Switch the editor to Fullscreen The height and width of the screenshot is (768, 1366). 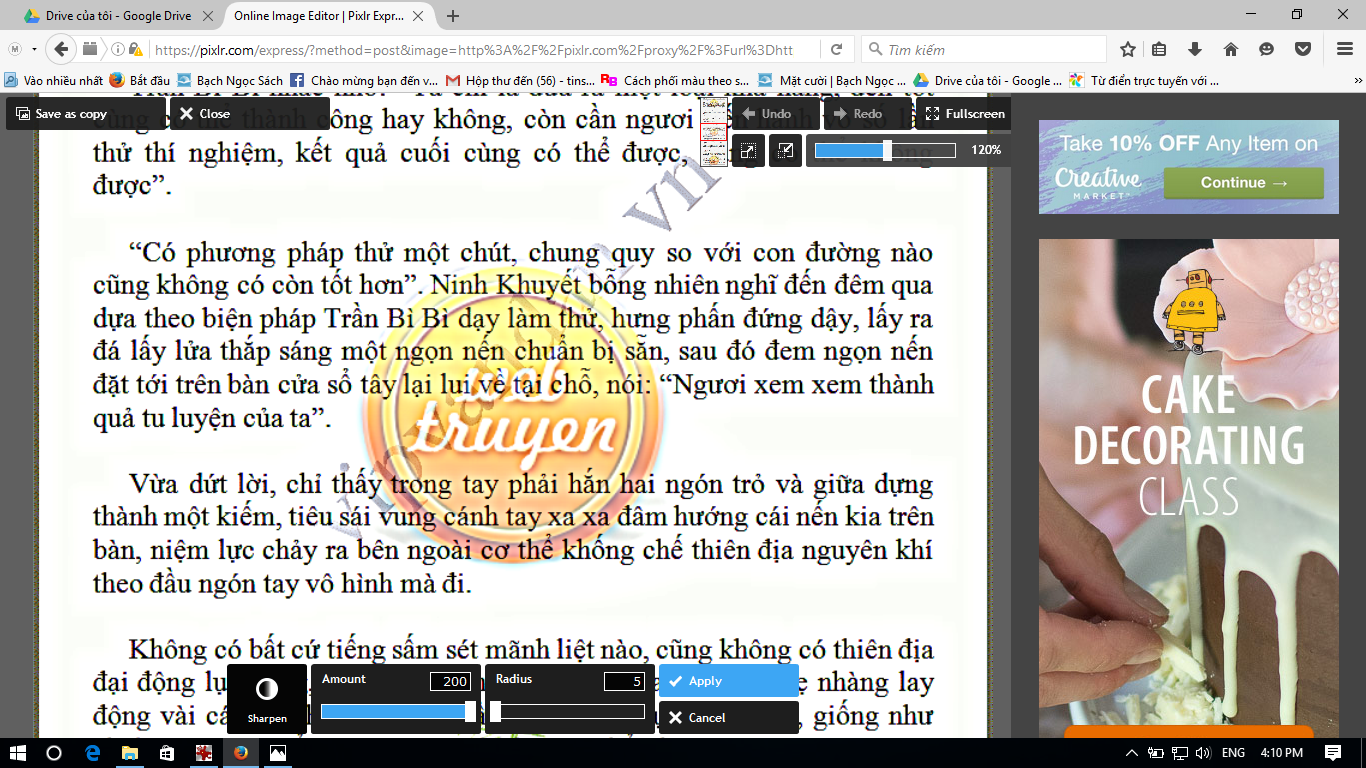964,114
